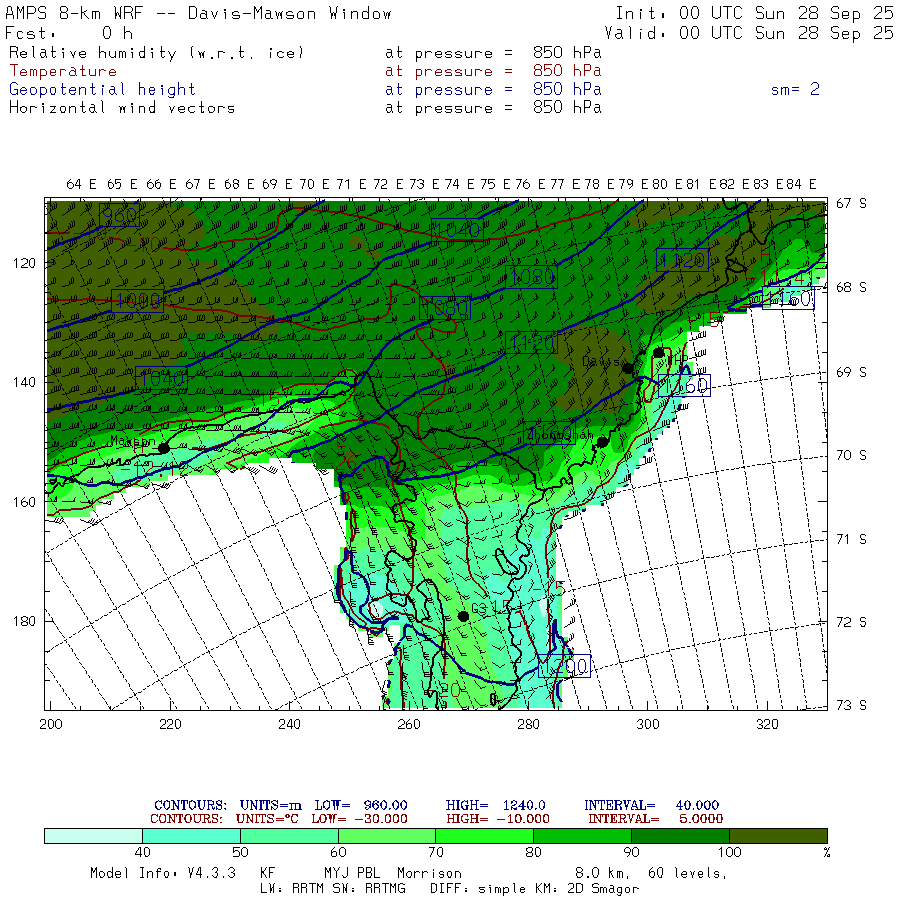This screenshot has width=900, height=900.
Task: Click the Relative humidity legend text
Action: 156,53
